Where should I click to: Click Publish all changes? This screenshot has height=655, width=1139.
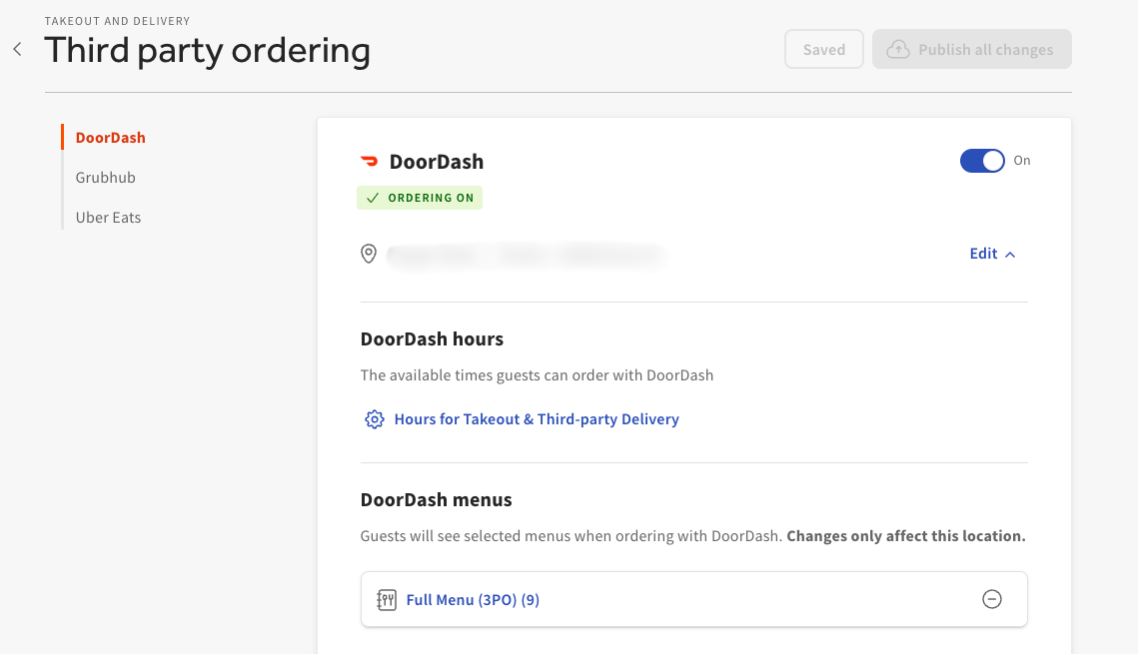click(x=971, y=48)
